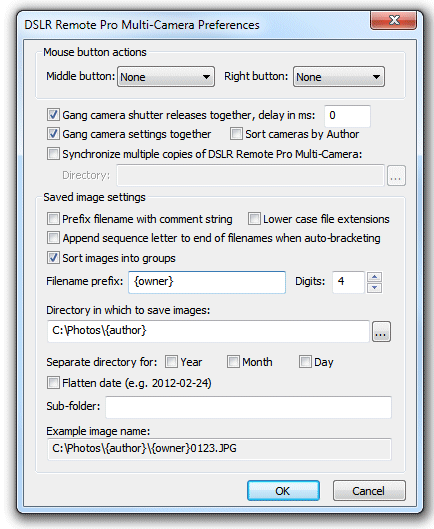Image resolution: width=434 pixels, height=529 pixels.
Task: Click the Sub-folder input field
Action: 248,407
